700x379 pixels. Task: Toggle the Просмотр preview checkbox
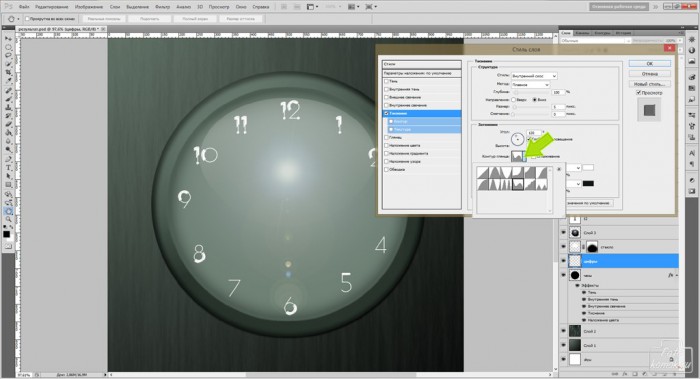click(638, 92)
